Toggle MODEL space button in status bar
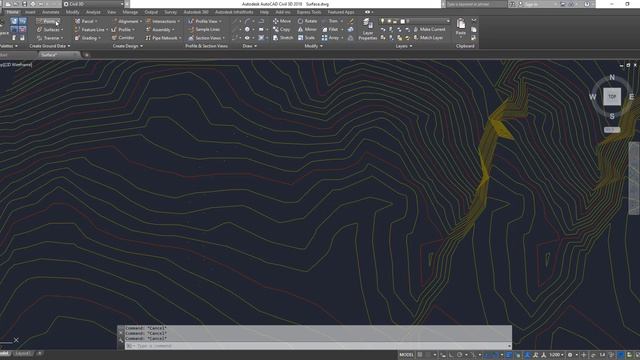 coord(407,355)
